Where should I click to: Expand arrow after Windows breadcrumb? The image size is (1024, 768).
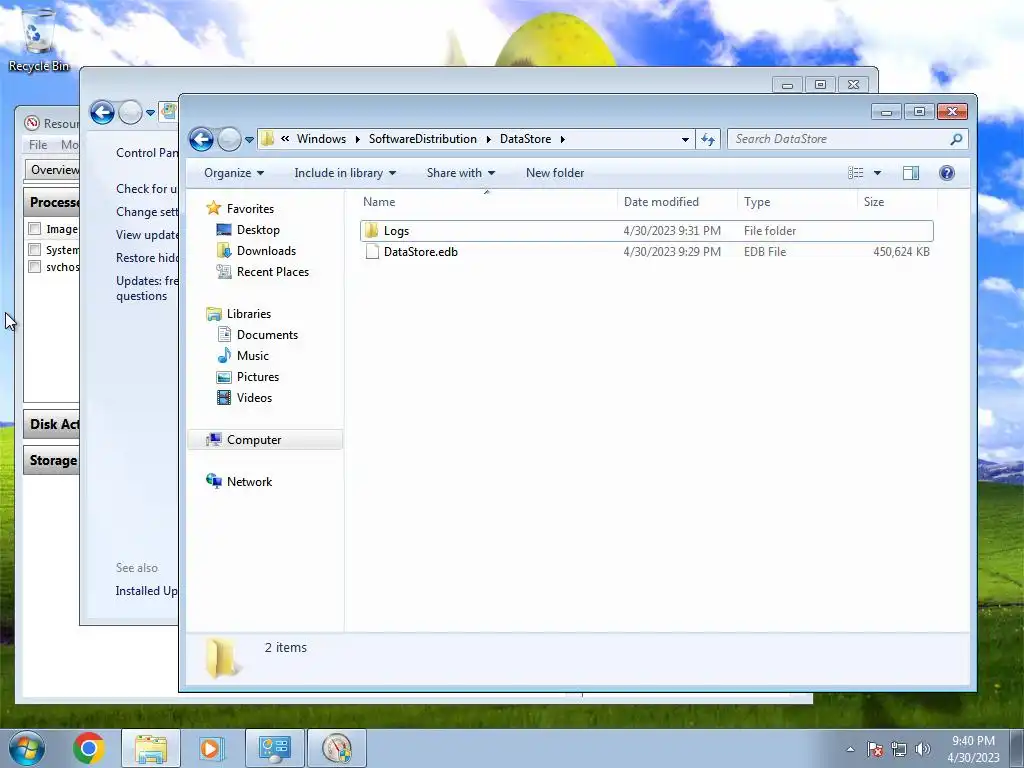[357, 139]
